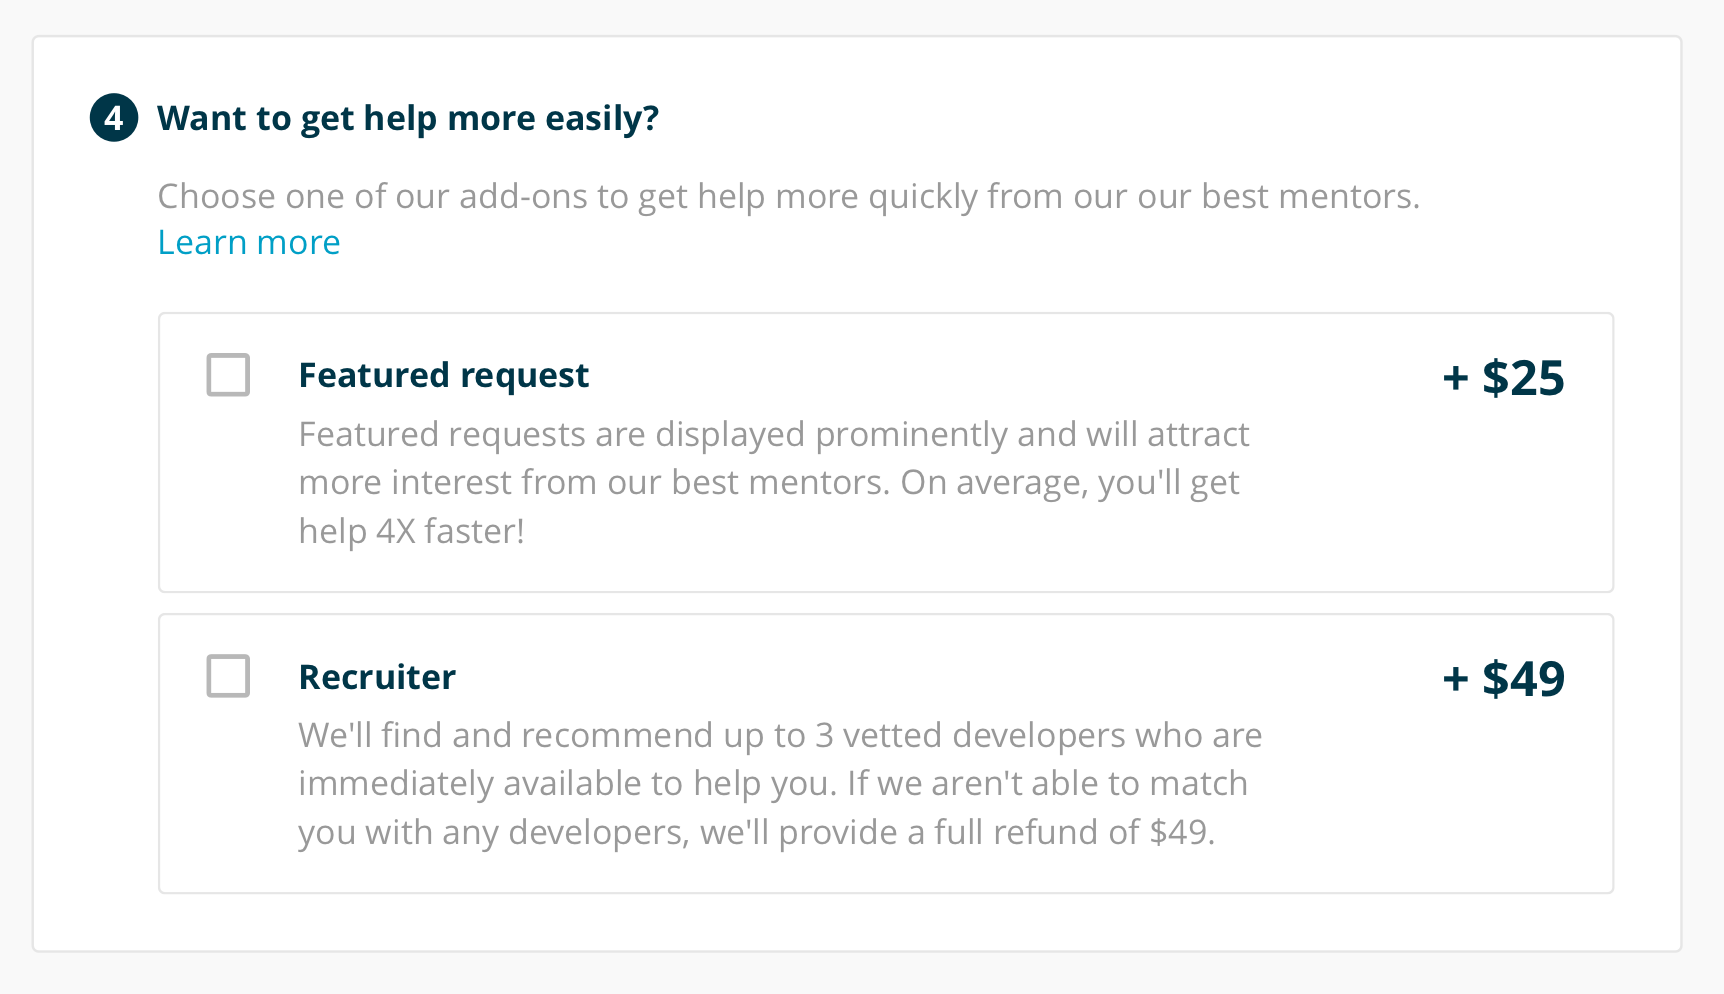This screenshot has width=1724, height=994.
Task: Open the Learn more link
Action: click(x=249, y=243)
